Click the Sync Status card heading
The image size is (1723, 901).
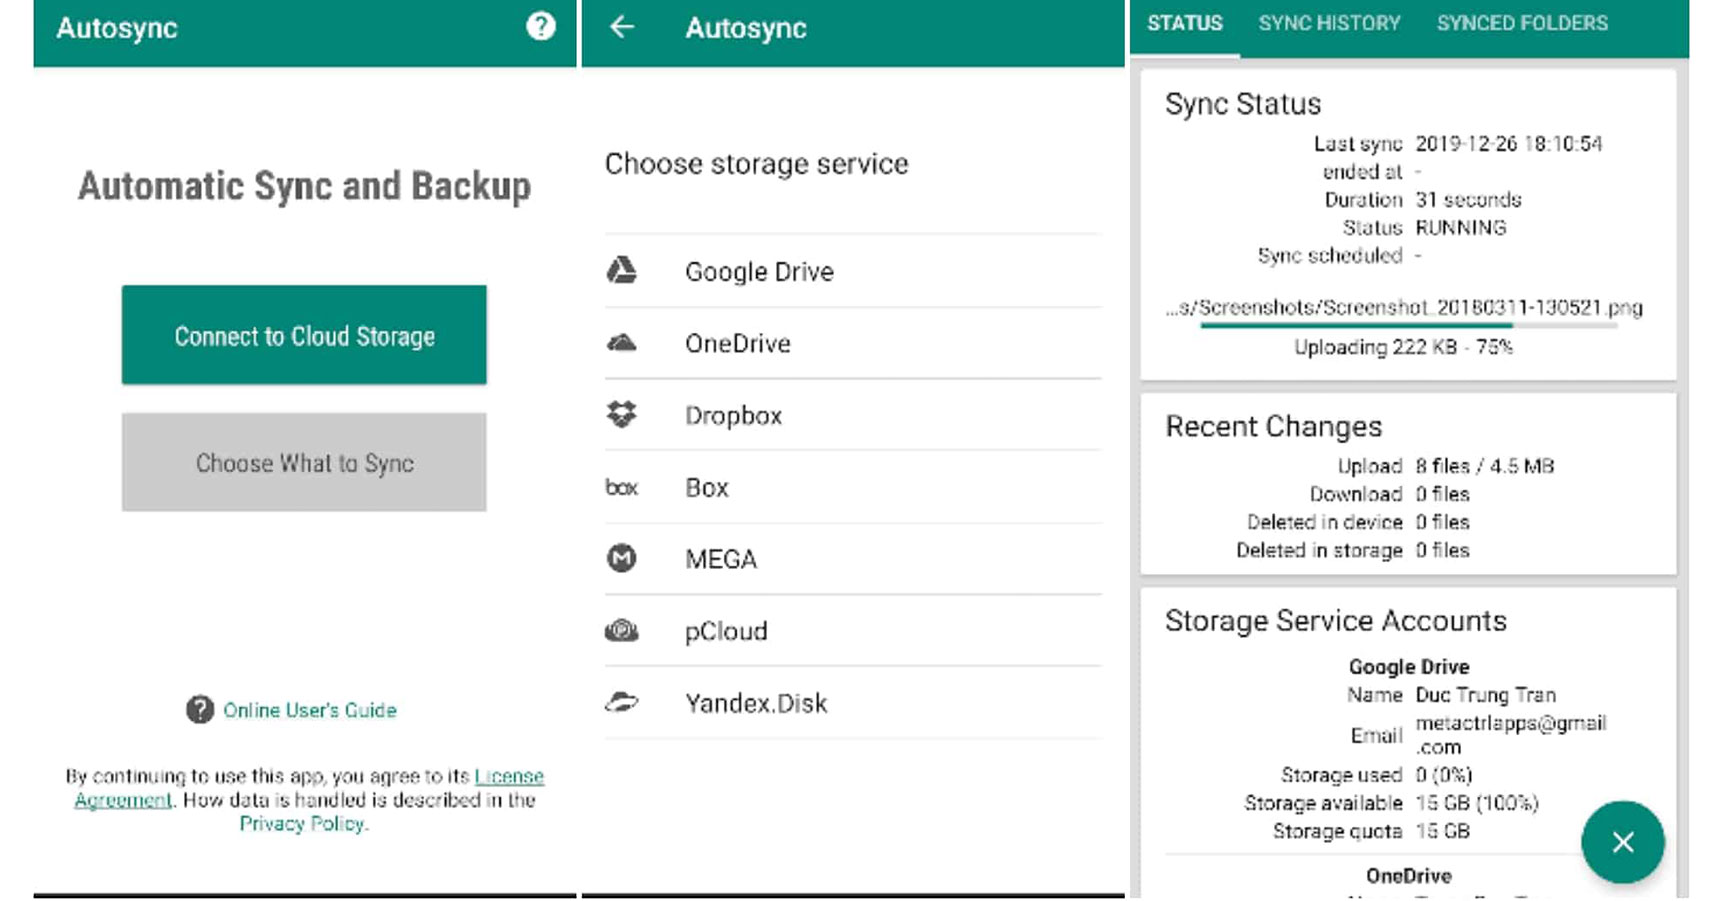pos(1243,104)
